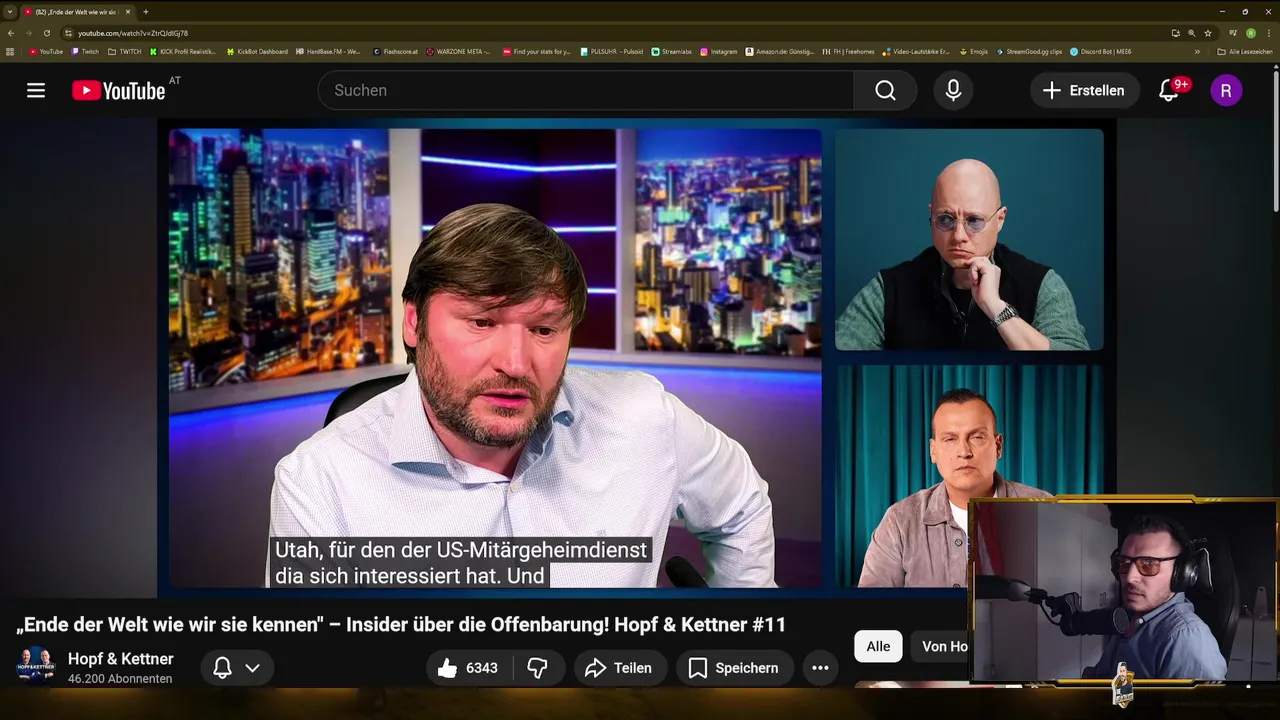Open the notifications bell with 9+ badge

1168,90
